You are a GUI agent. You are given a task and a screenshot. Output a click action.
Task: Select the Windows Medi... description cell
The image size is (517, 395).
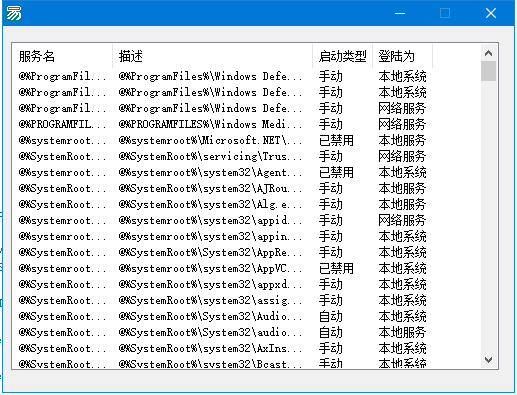pyautogui.click(x=210, y=124)
